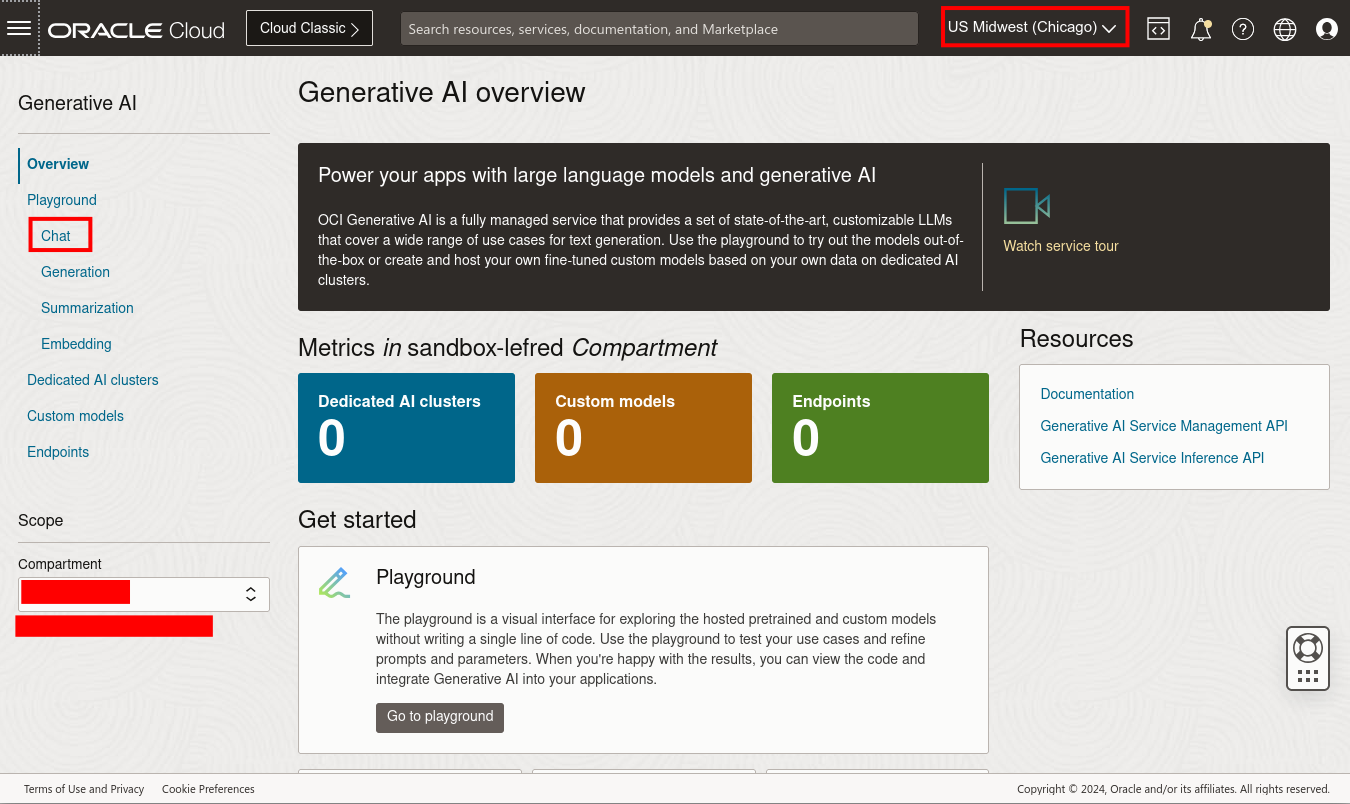This screenshot has height=804, width=1350.
Task: Open Cookie Preferences in the footer
Action: coord(208,789)
